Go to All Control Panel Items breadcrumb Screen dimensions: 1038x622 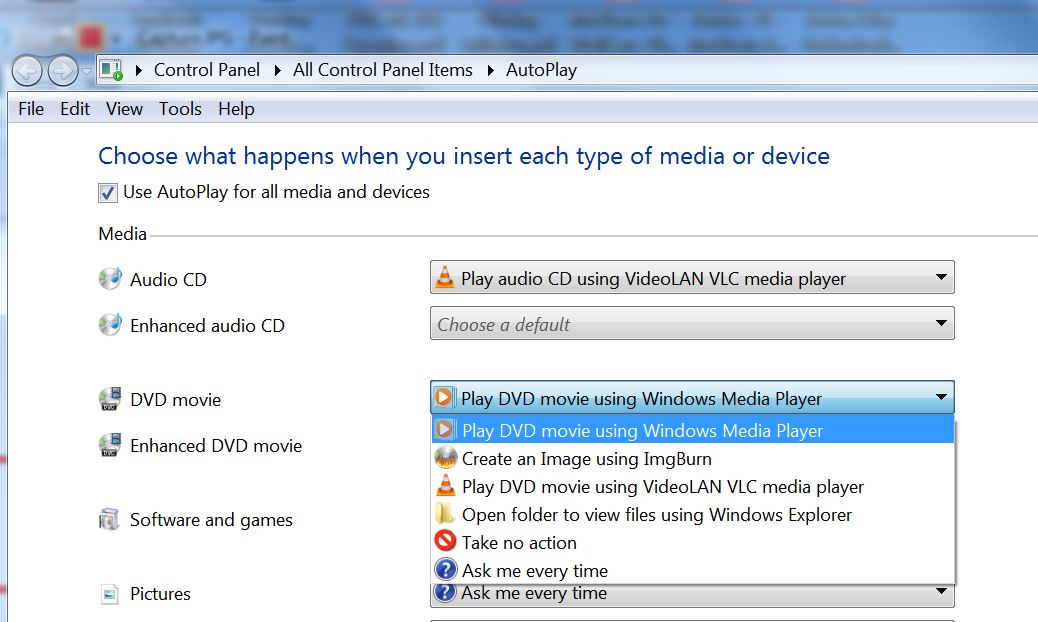pos(383,70)
